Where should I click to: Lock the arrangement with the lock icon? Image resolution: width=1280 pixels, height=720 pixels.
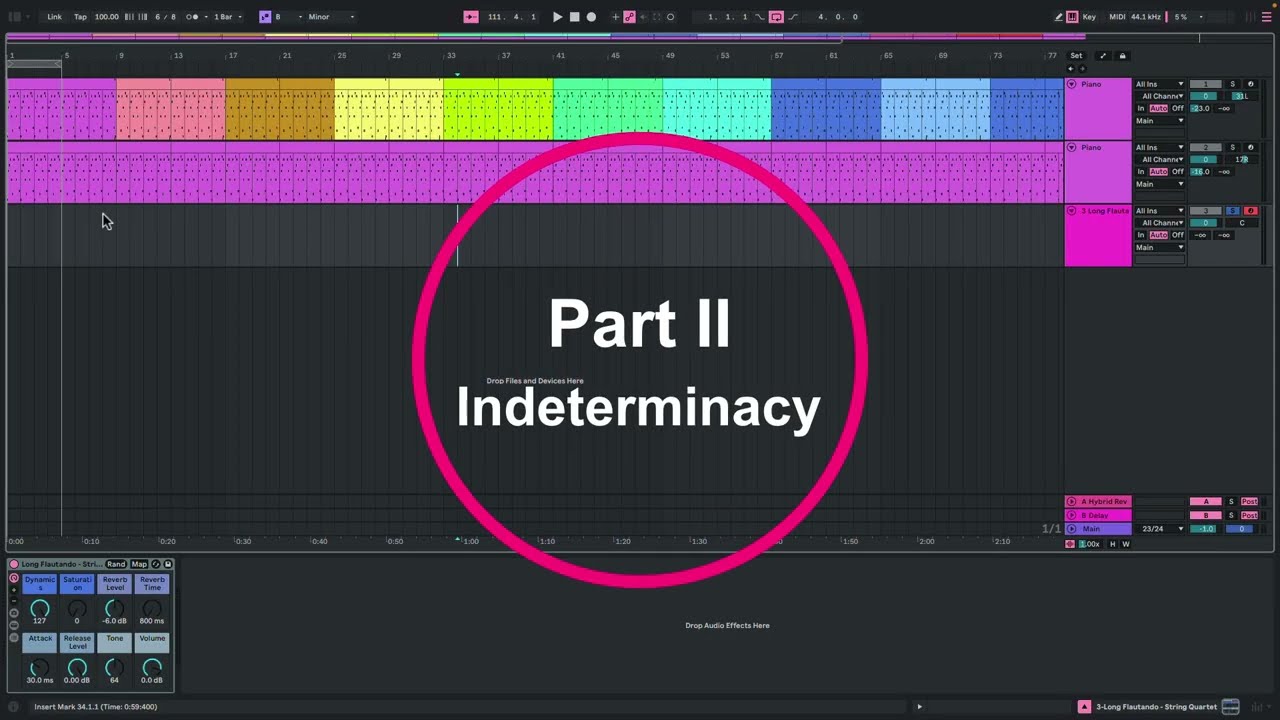coord(1122,56)
